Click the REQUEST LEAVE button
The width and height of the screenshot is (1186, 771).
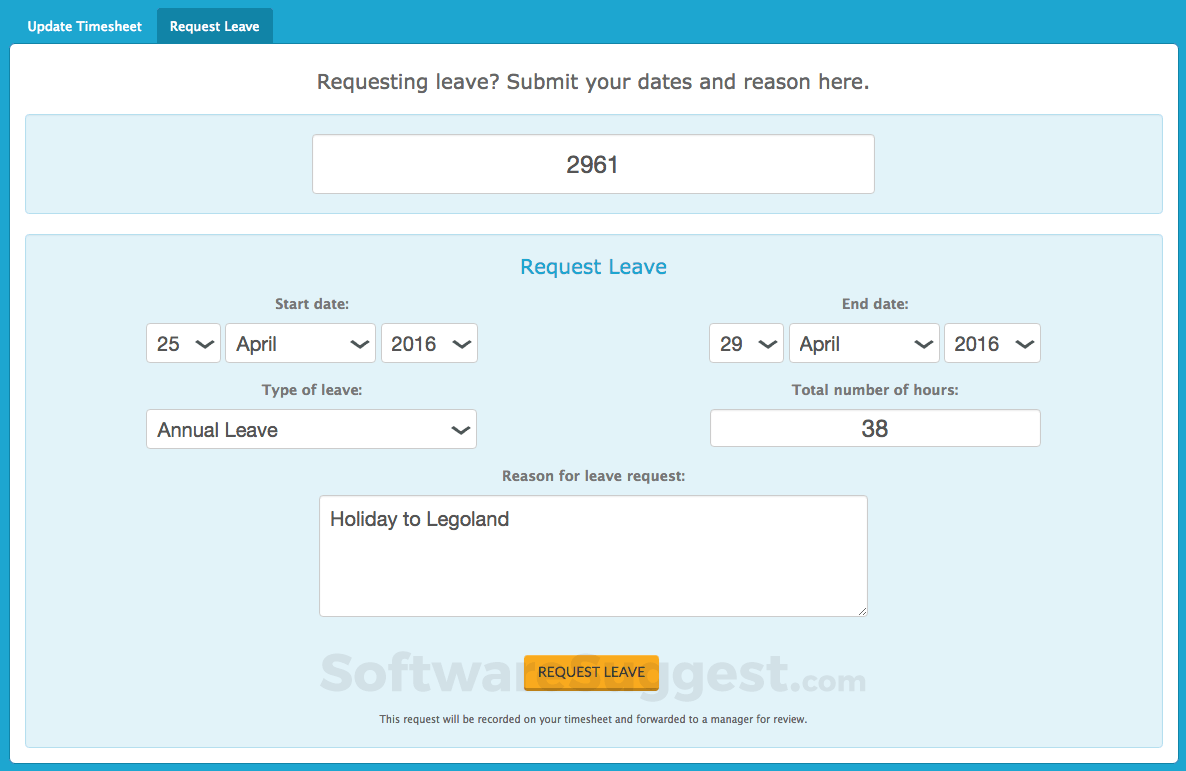591,672
